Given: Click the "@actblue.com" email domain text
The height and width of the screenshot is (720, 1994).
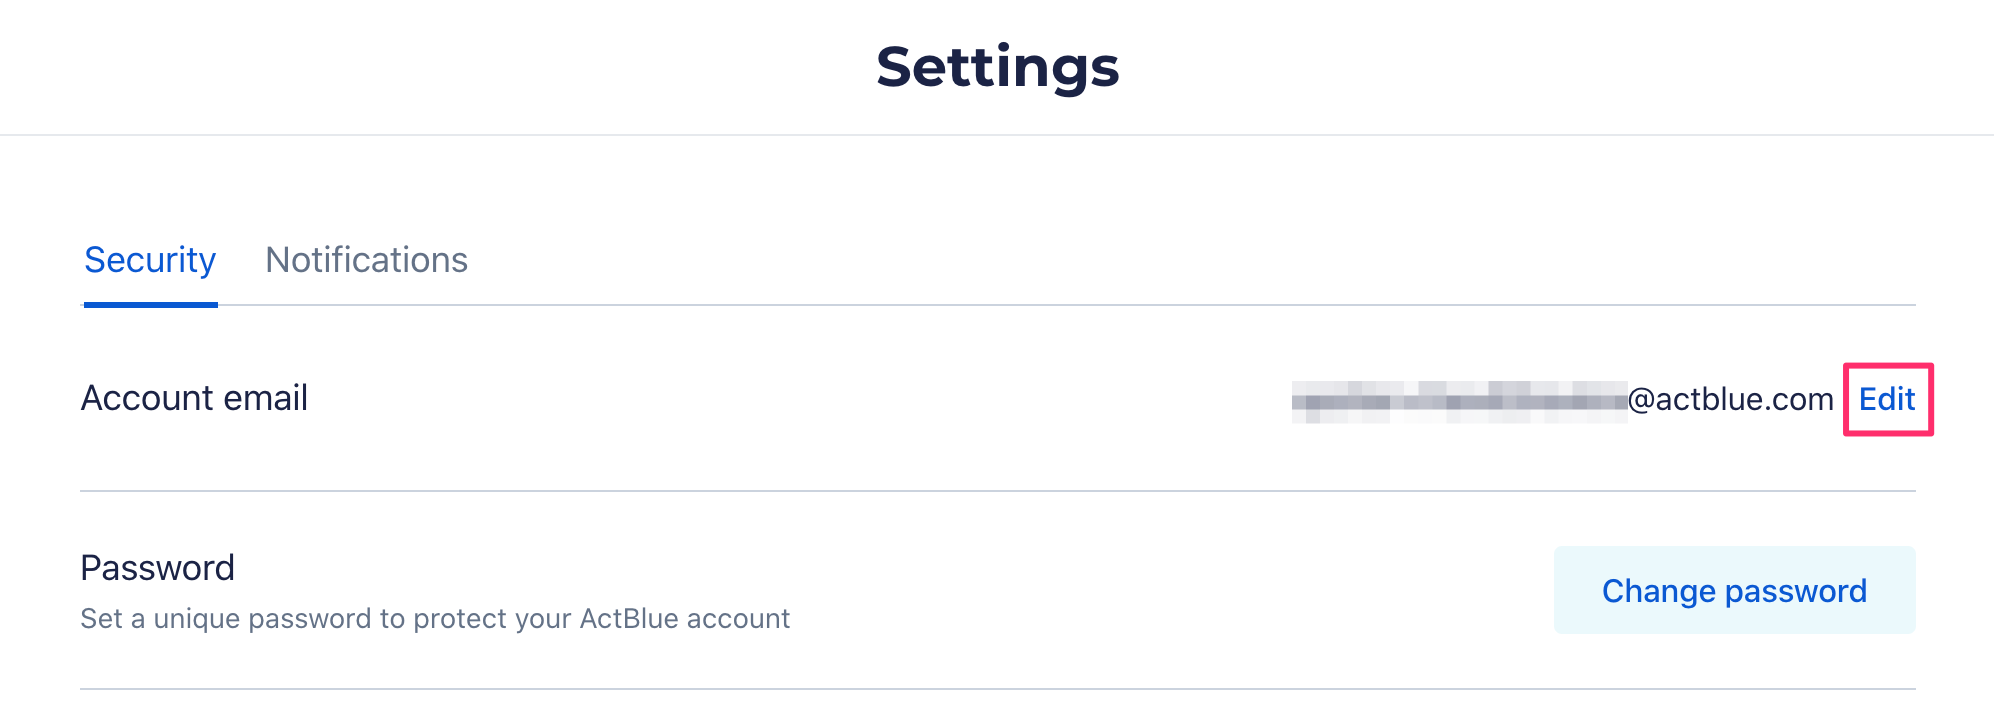Looking at the screenshot, I should pos(1731,399).
